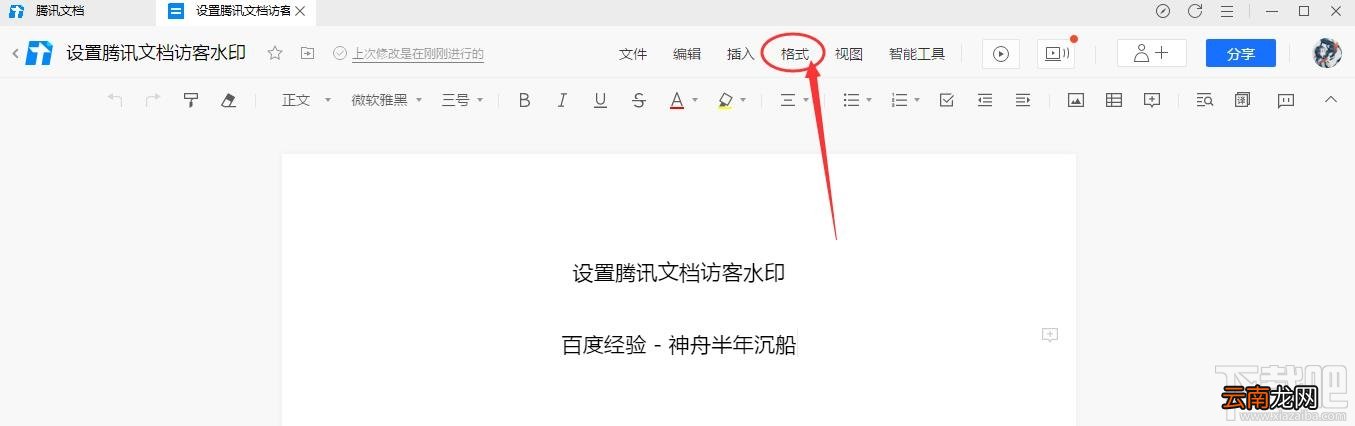This screenshot has width=1355, height=426.
Task: Click the add collaborator button
Action: tap(1152, 54)
